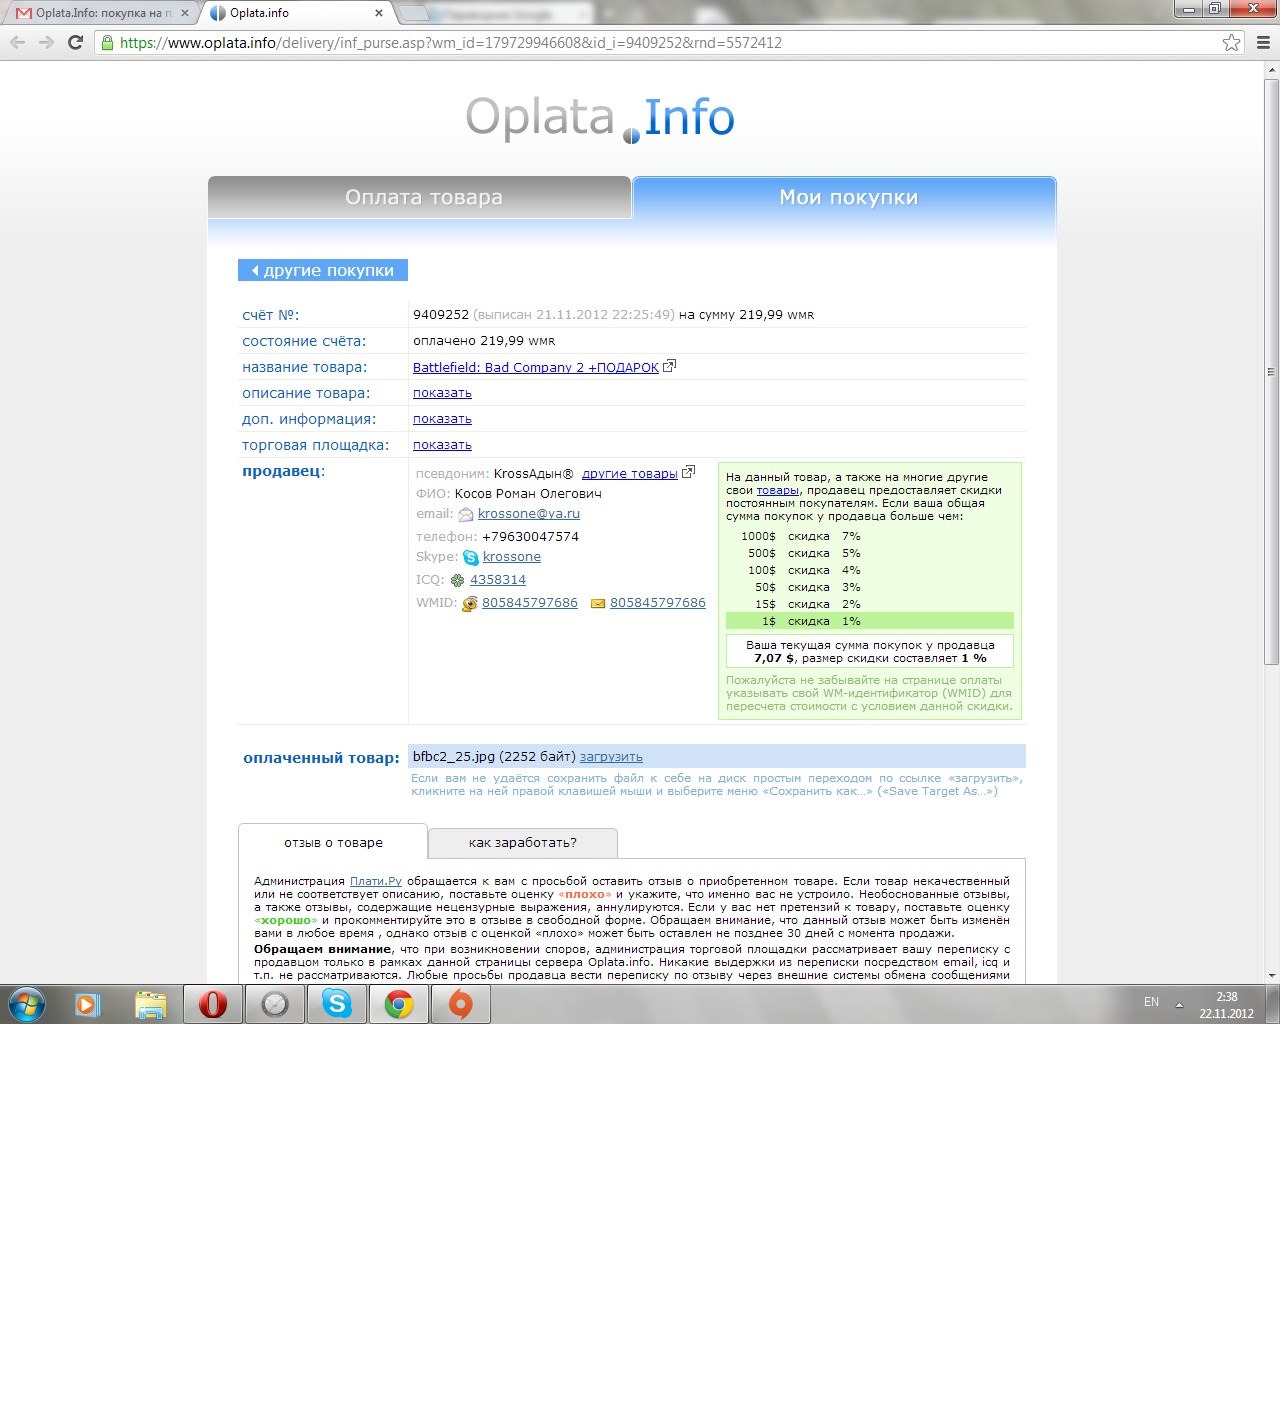The height and width of the screenshot is (1408, 1280).
Task: Go back with the browser back arrow
Action: coord(17,42)
